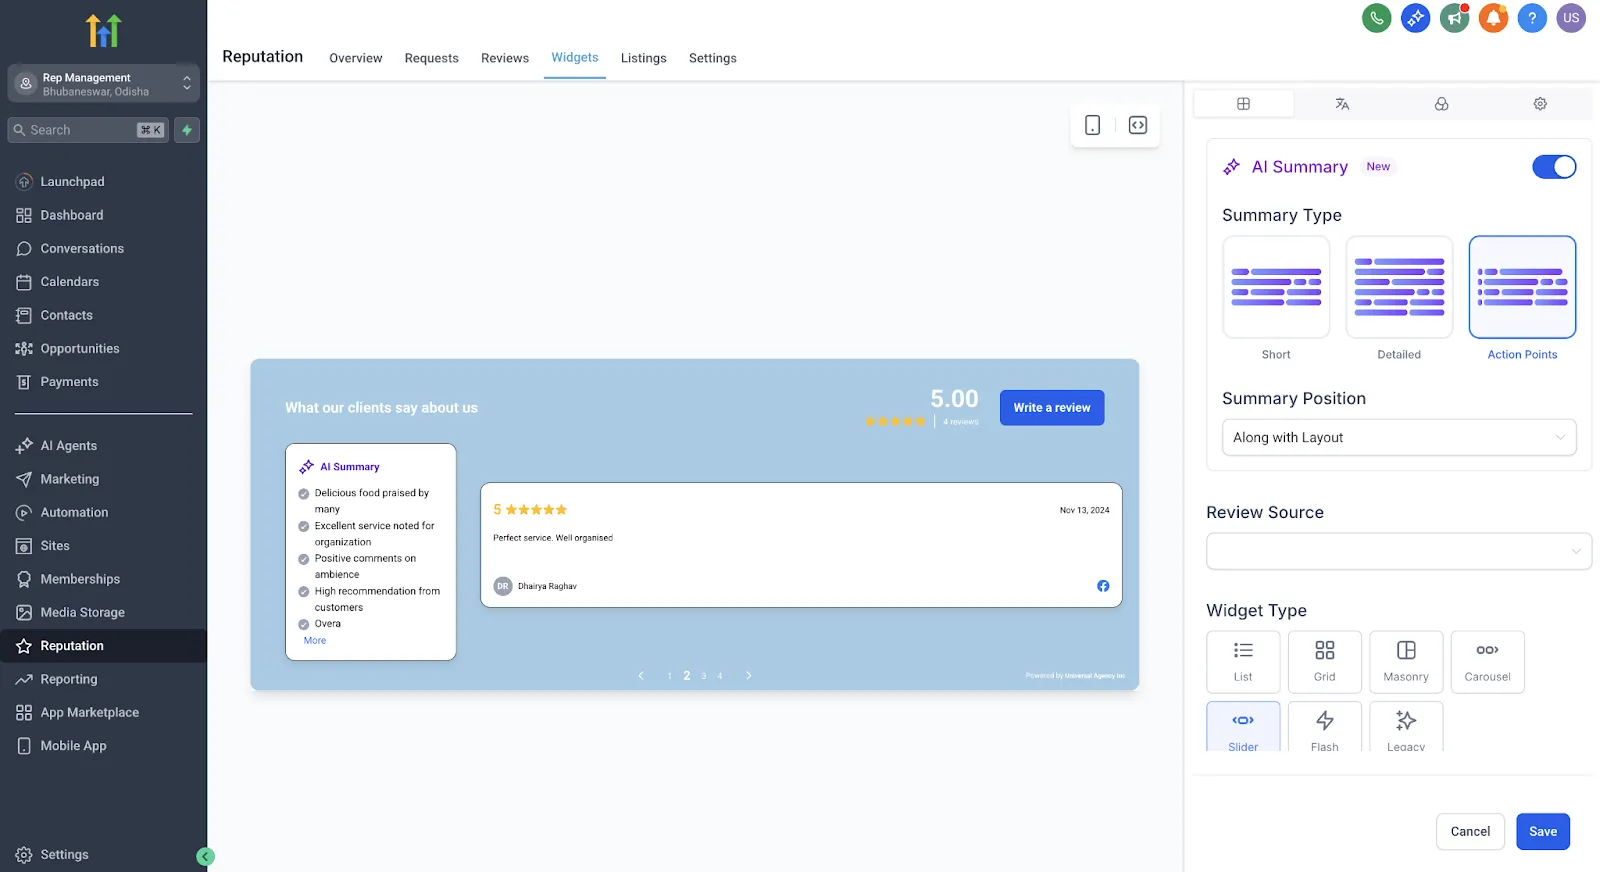Expand the Rep Management account switcher
This screenshot has width=1600, height=872.
click(x=104, y=84)
